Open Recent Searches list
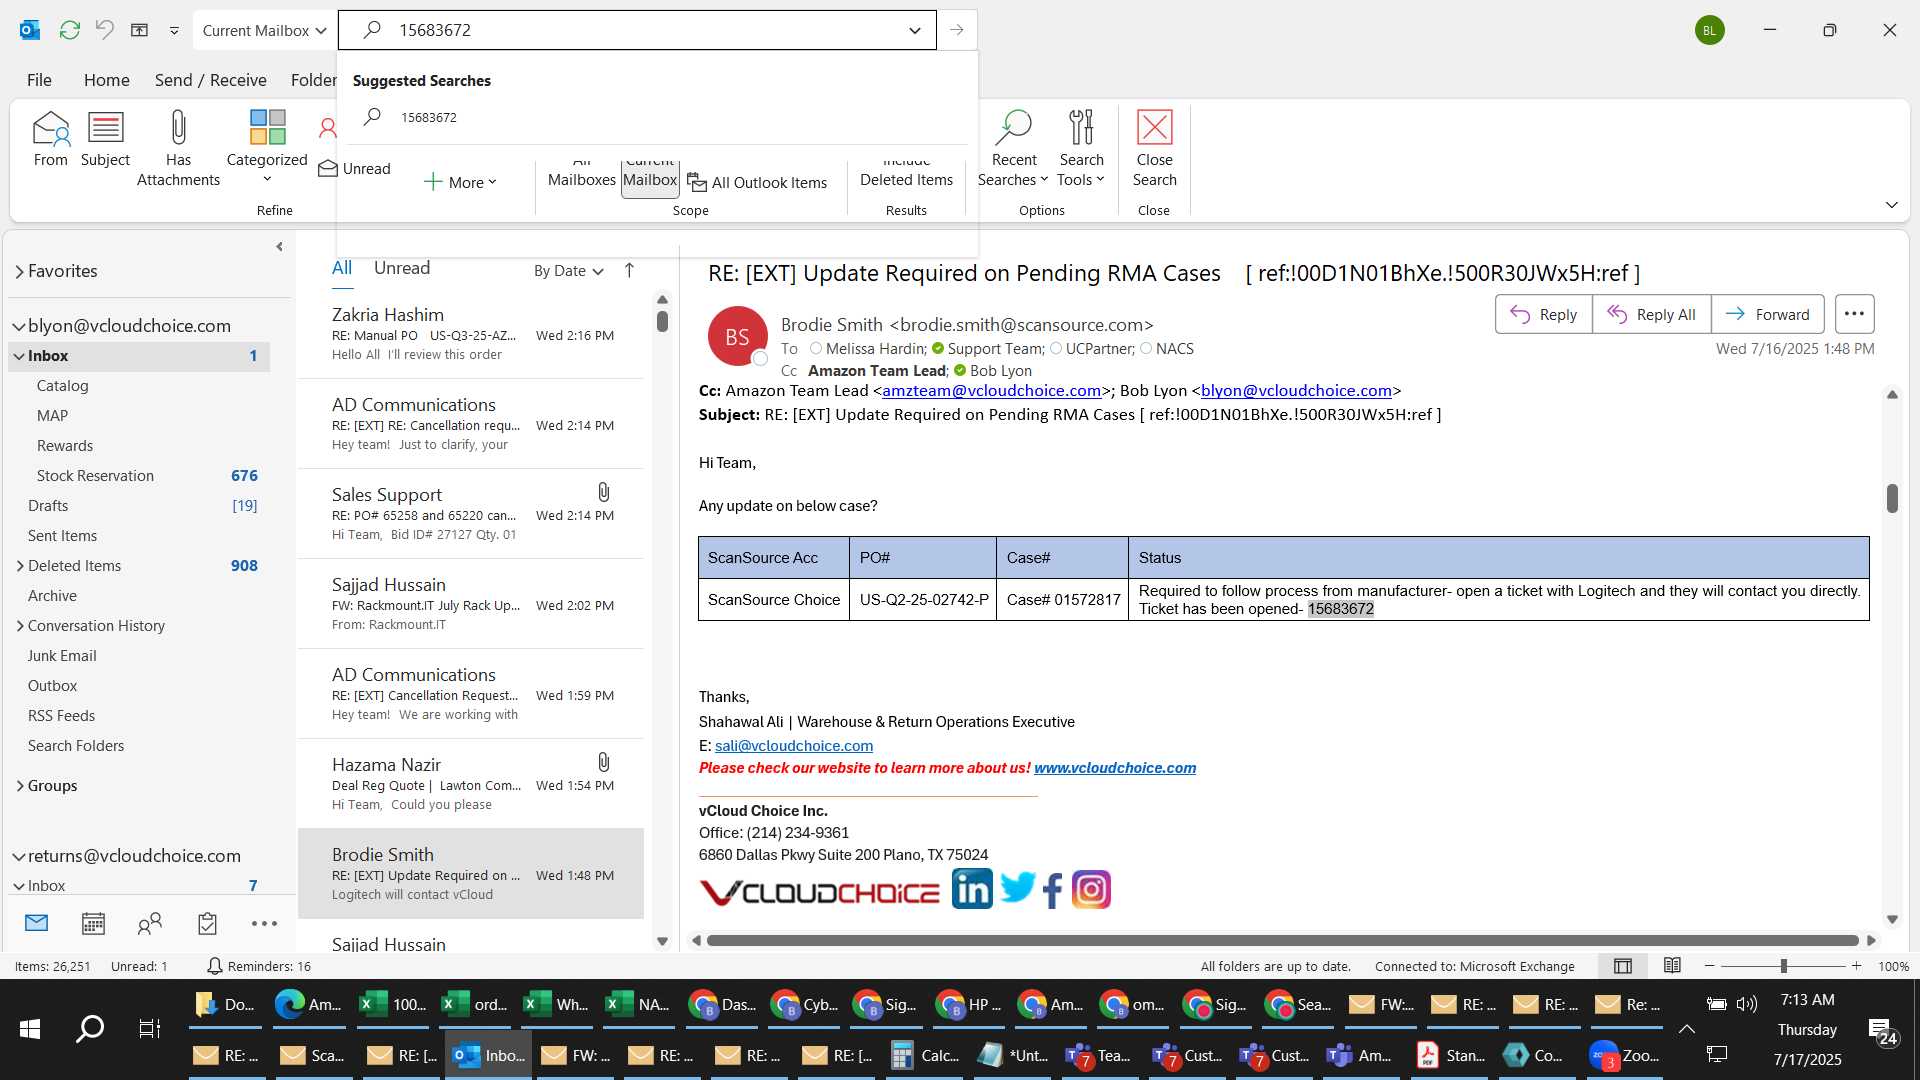This screenshot has width=1920, height=1080. (1013, 148)
